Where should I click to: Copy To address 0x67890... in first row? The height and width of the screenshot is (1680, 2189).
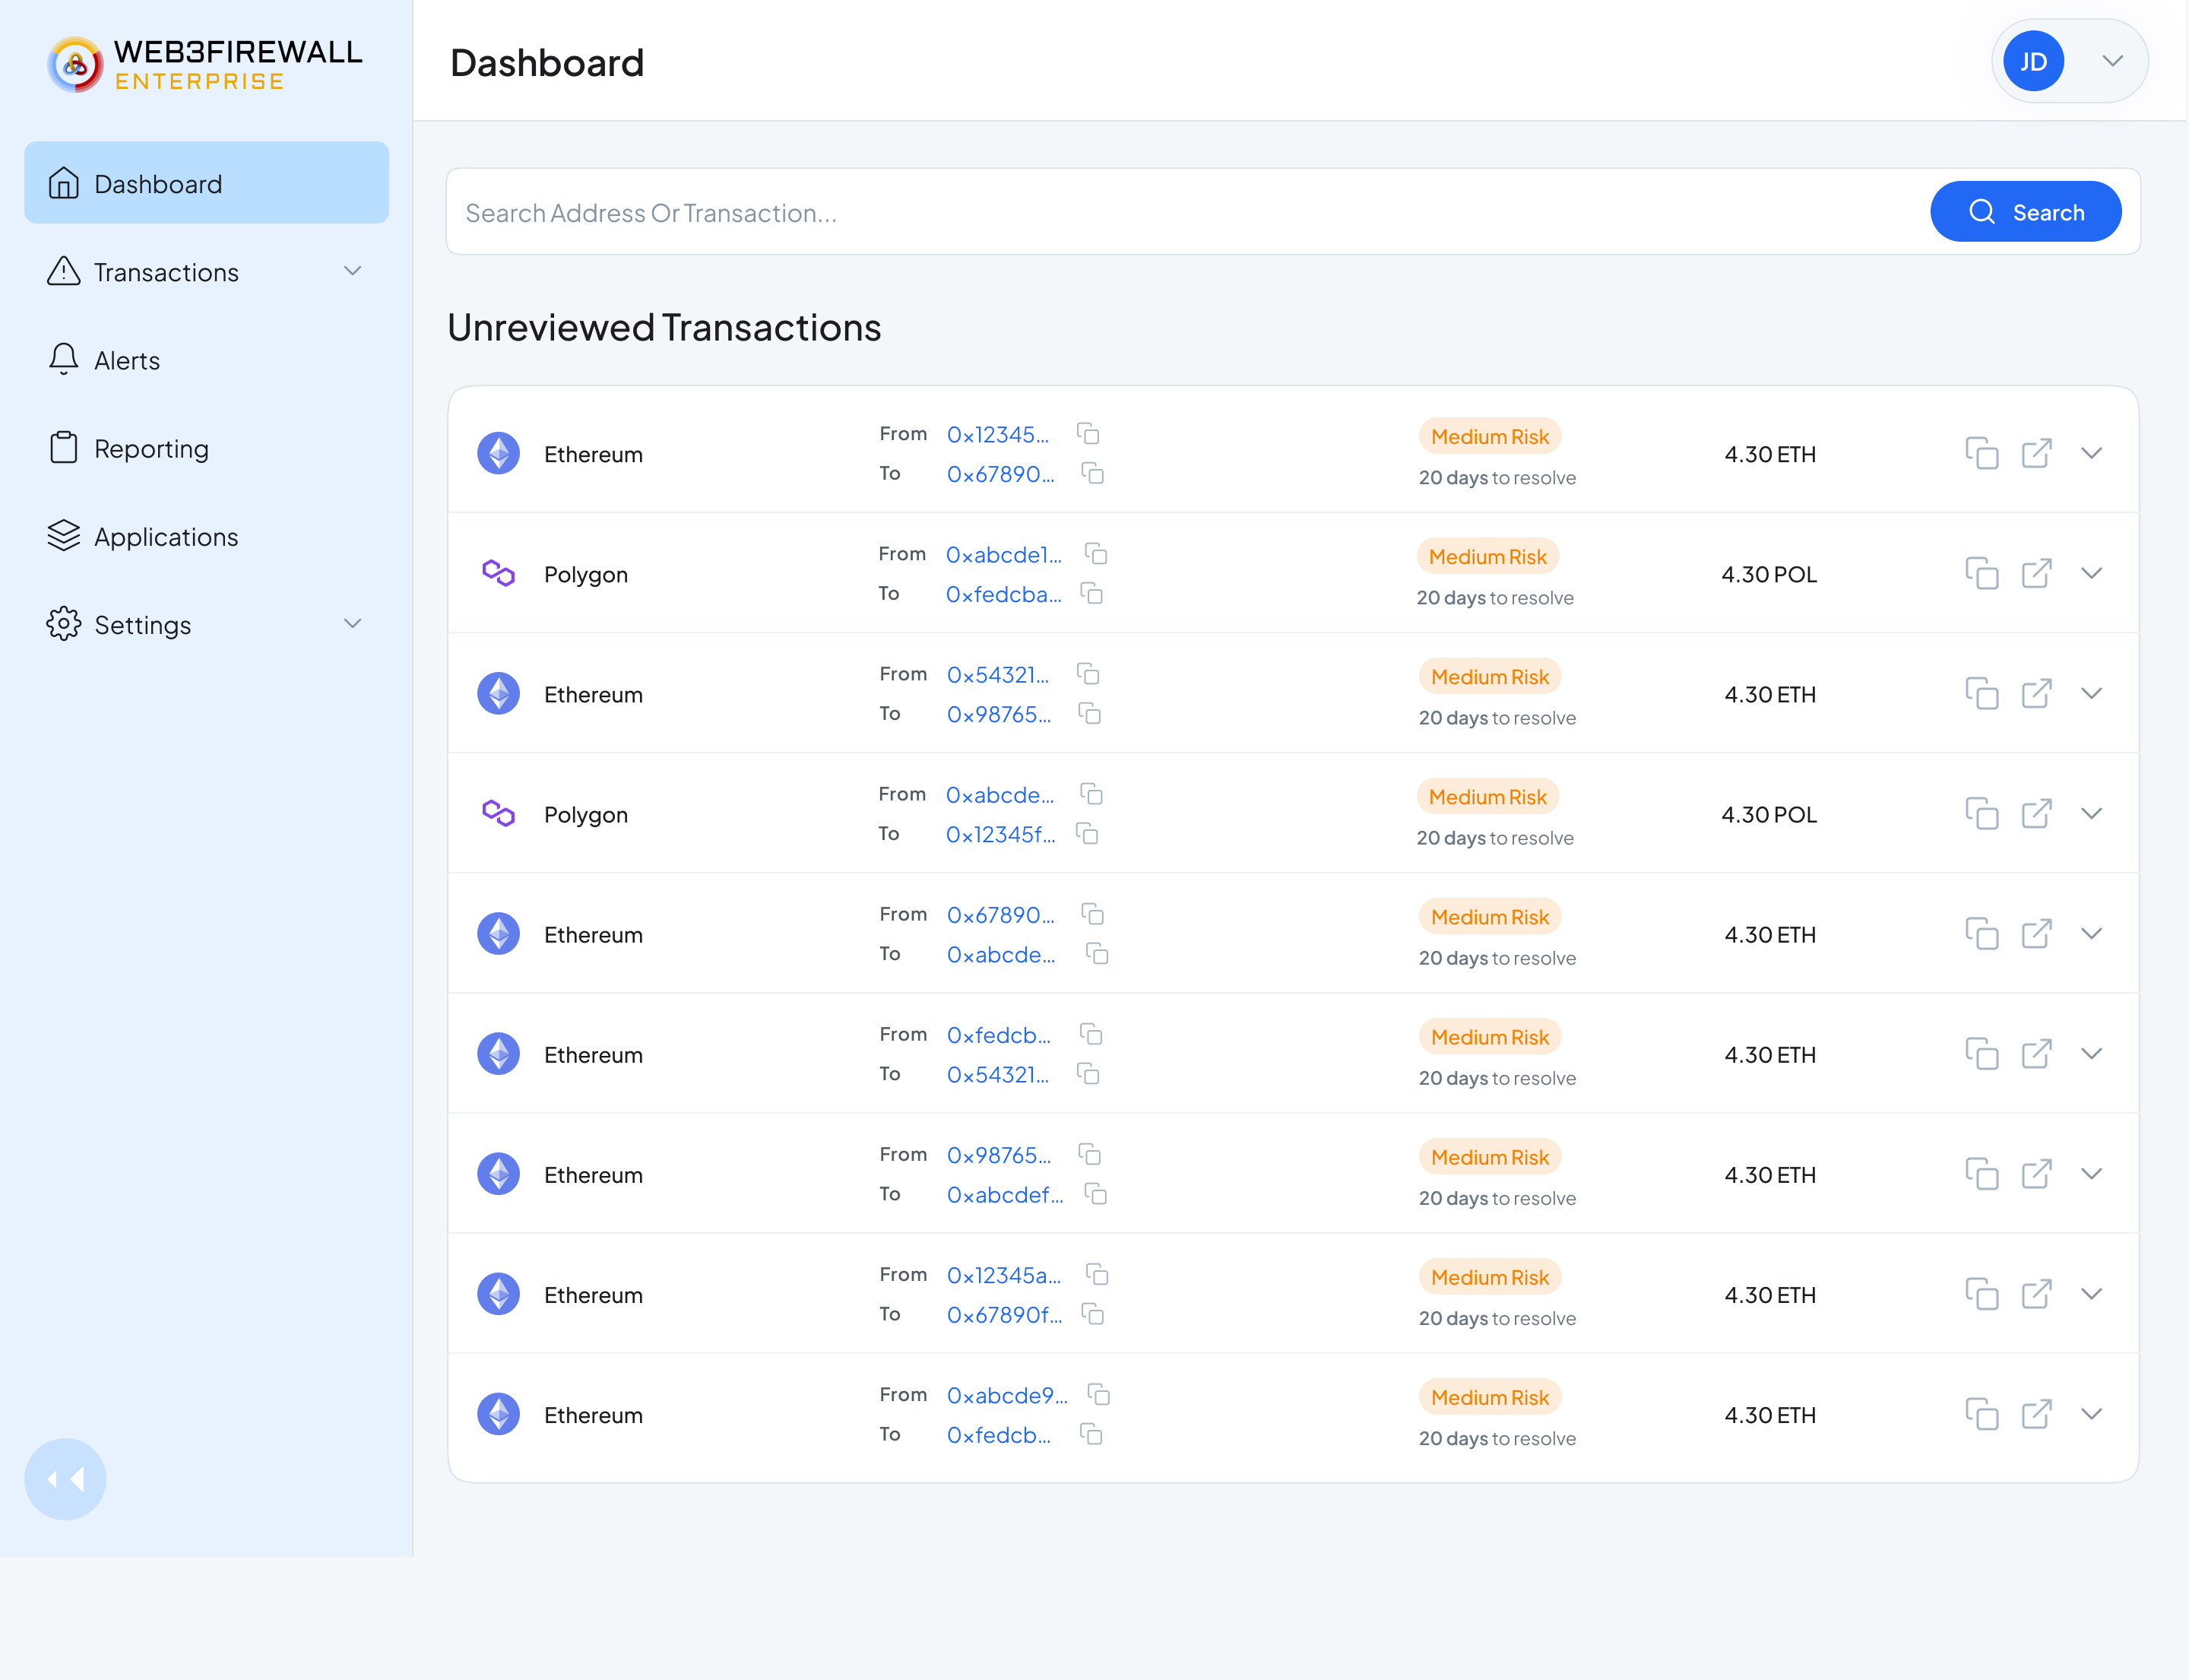point(1092,473)
